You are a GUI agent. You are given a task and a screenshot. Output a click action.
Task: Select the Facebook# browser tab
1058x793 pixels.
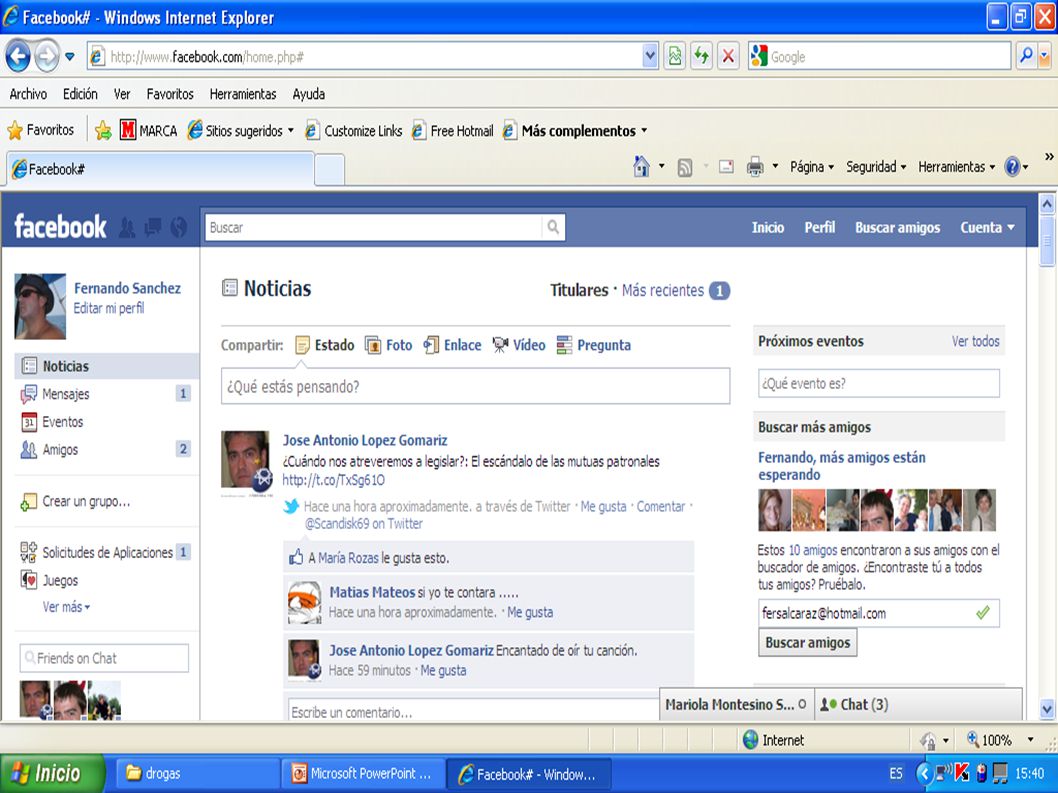161,169
